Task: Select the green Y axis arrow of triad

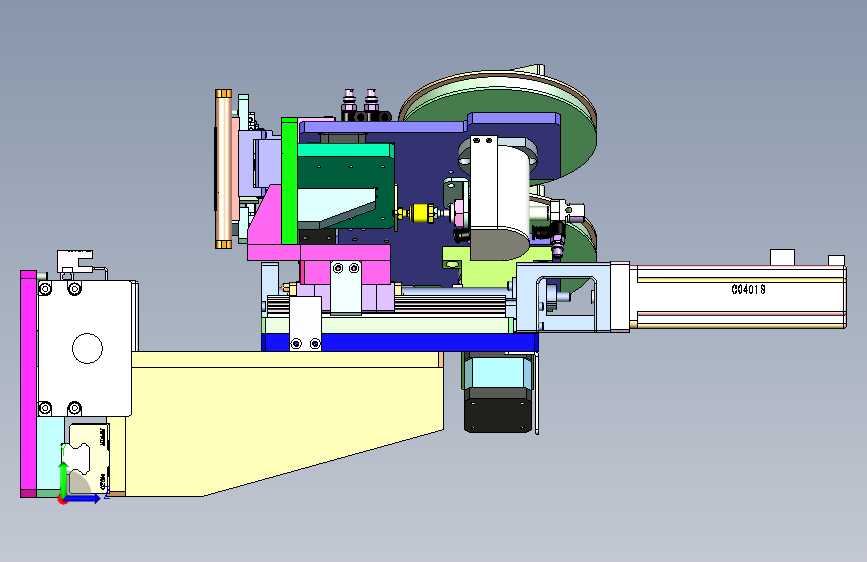Action: click(x=64, y=480)
